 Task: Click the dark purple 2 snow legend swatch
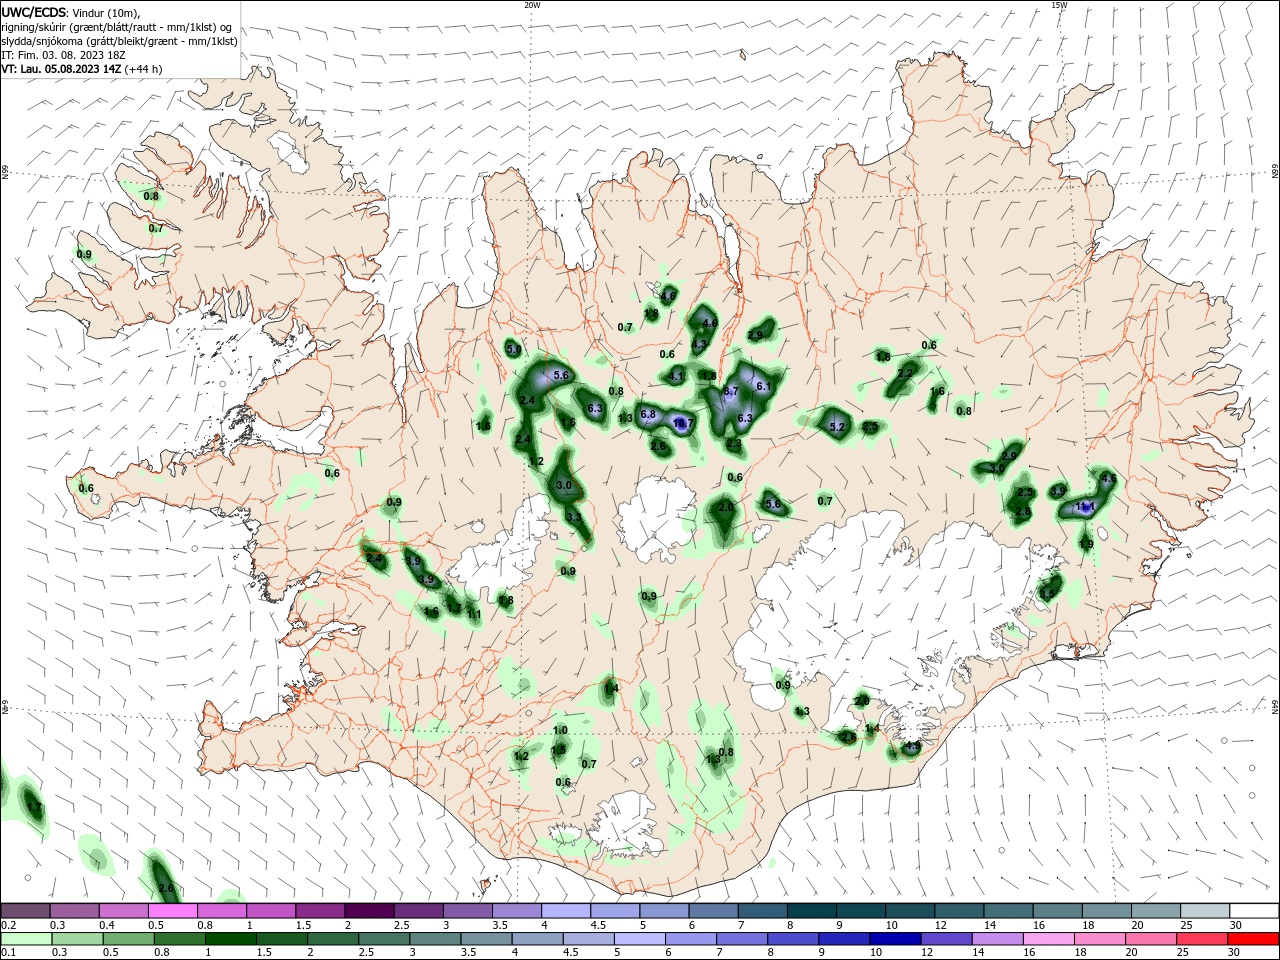pos(369,911)
